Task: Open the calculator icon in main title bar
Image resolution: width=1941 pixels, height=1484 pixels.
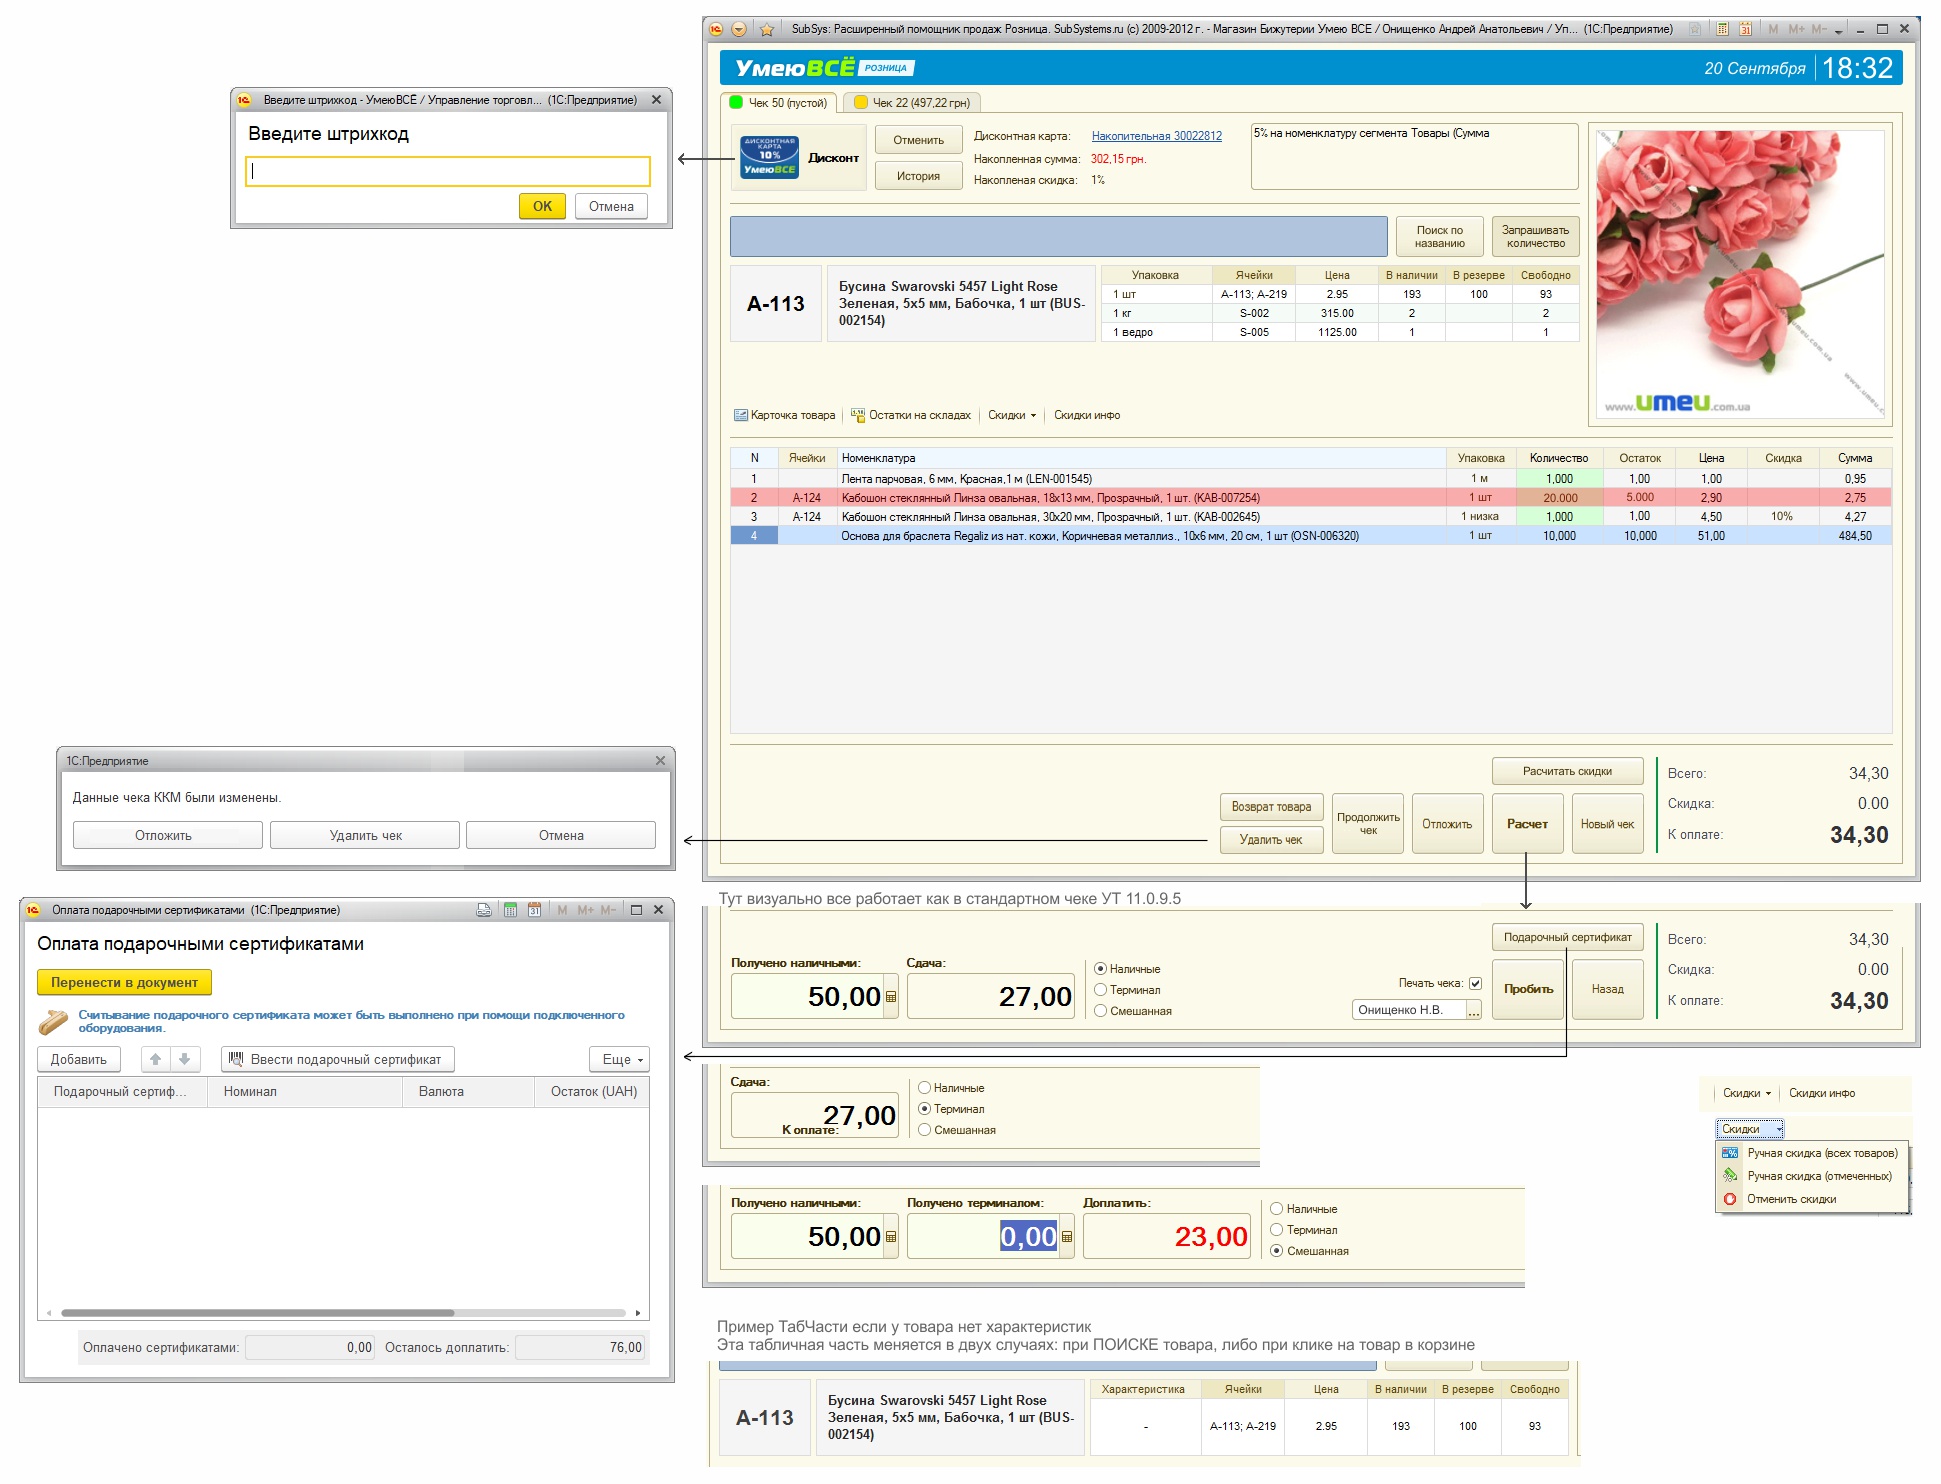Action: tap(1723, 29)
